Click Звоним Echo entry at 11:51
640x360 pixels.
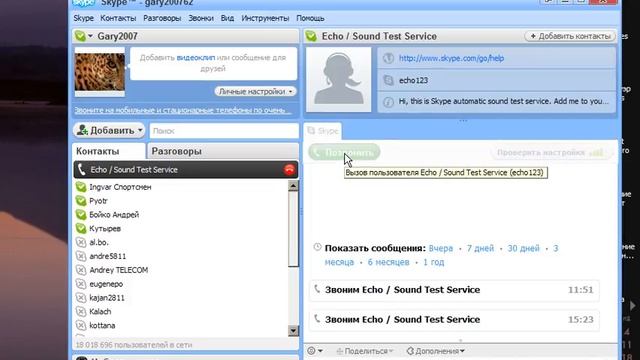(x=454, y=290)
